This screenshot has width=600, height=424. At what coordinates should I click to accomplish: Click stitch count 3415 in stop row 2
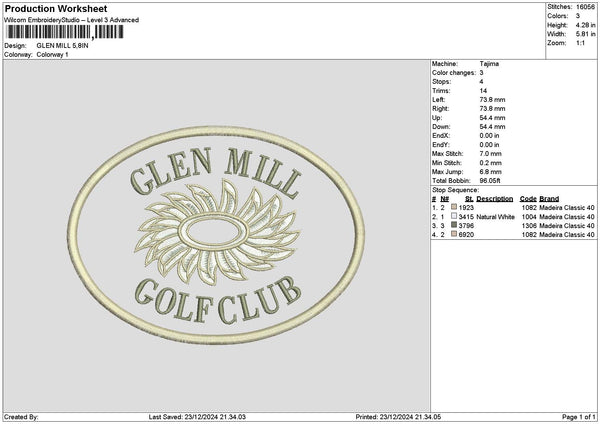pyautogui.click(x=466, y=217)
